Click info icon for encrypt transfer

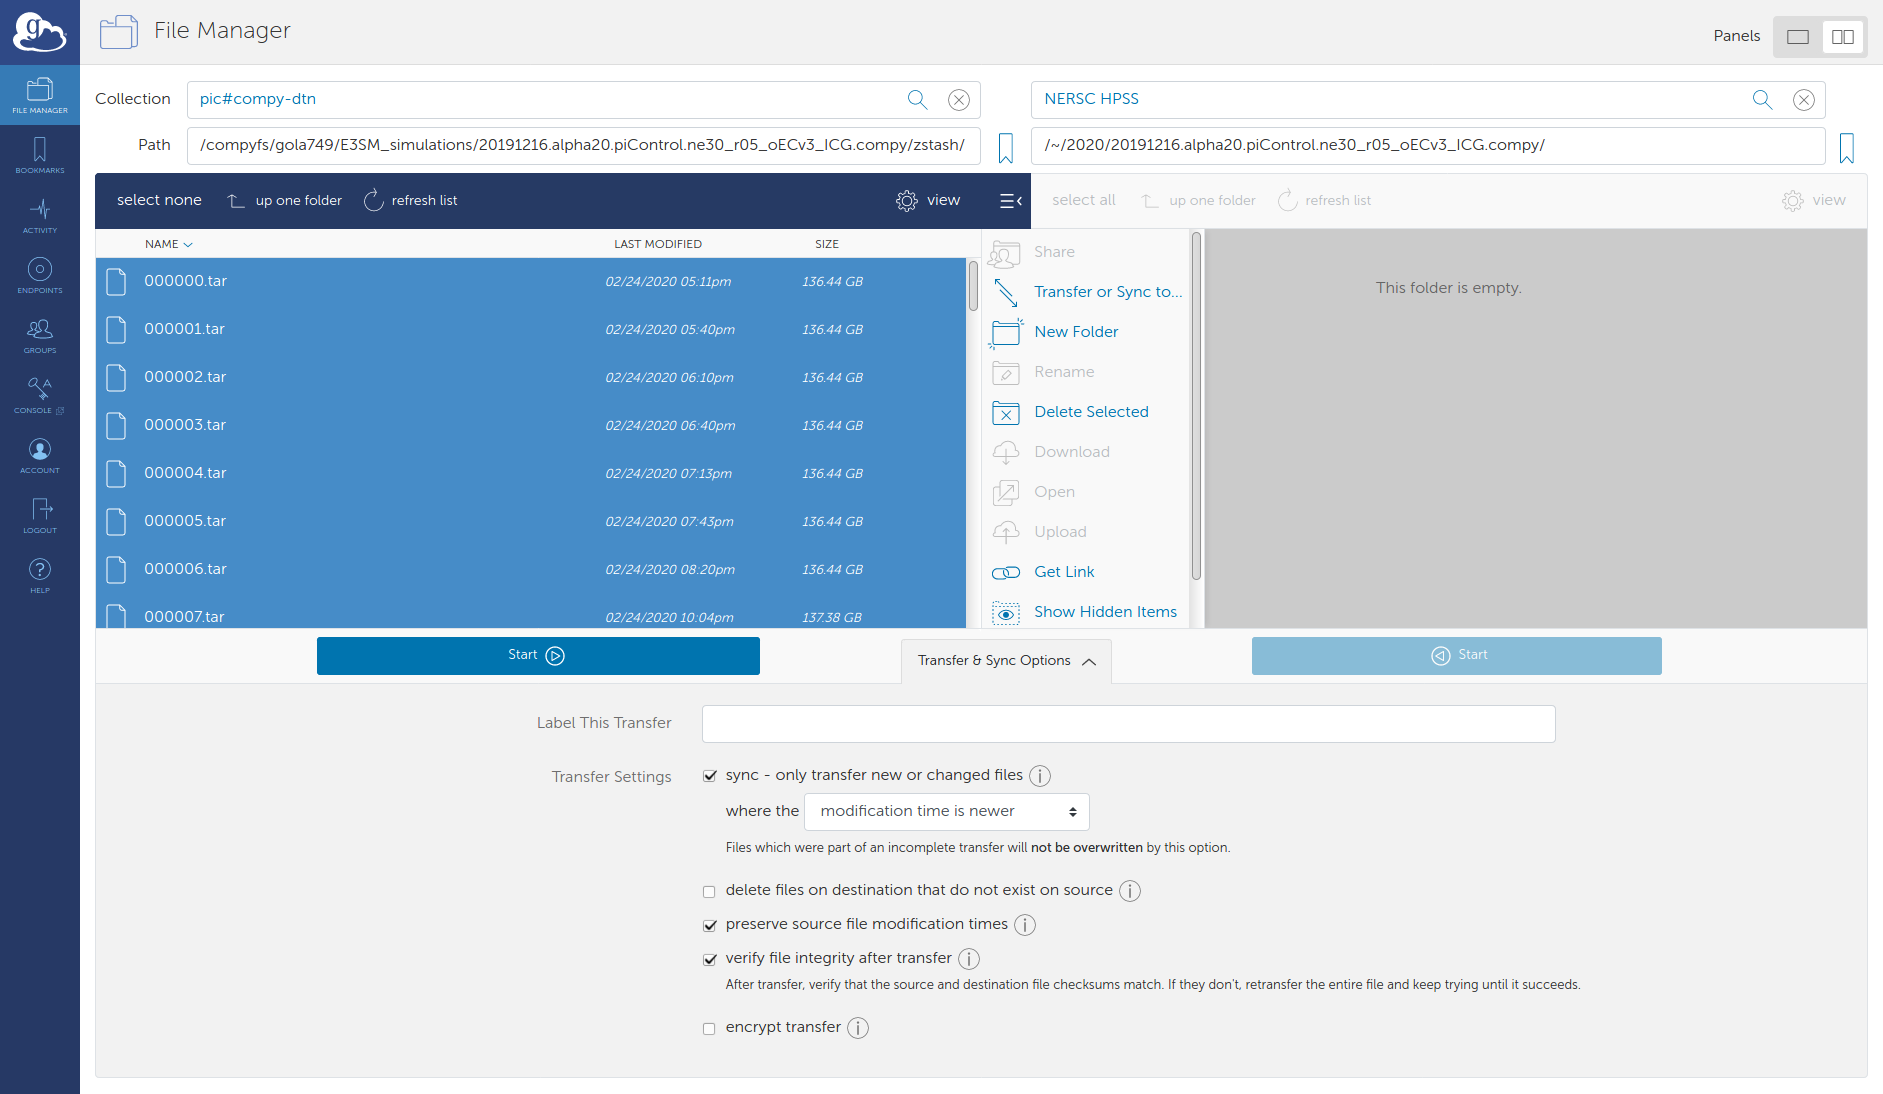(858, 1028)
